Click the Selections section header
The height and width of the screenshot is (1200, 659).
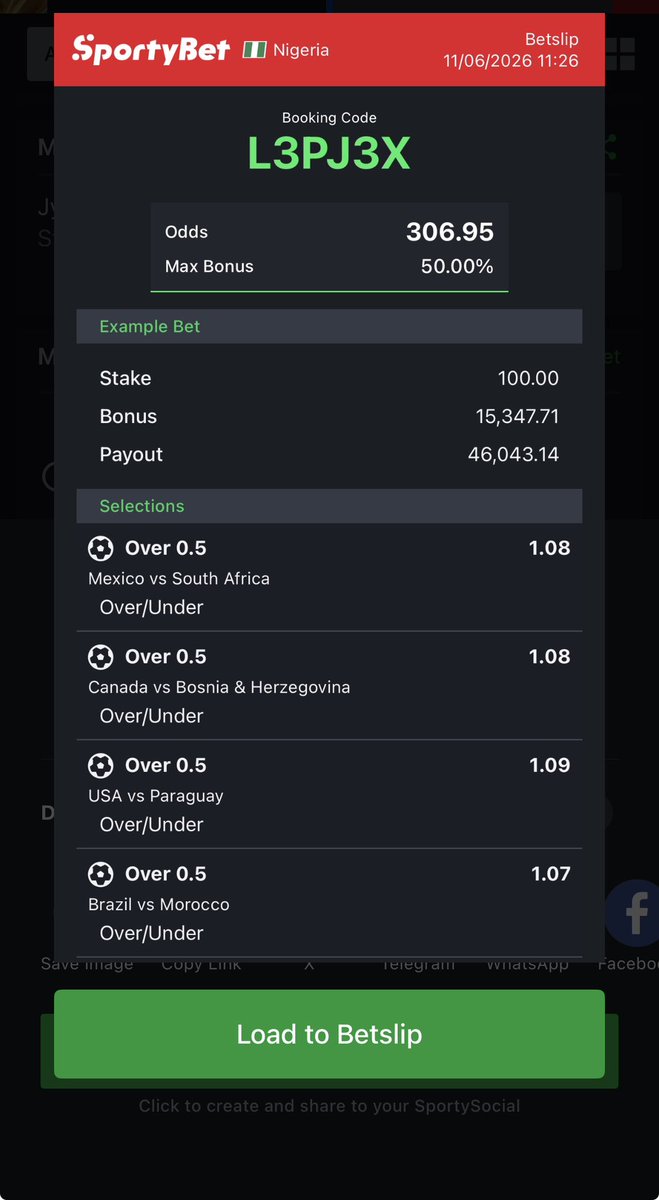pos(329,506)
